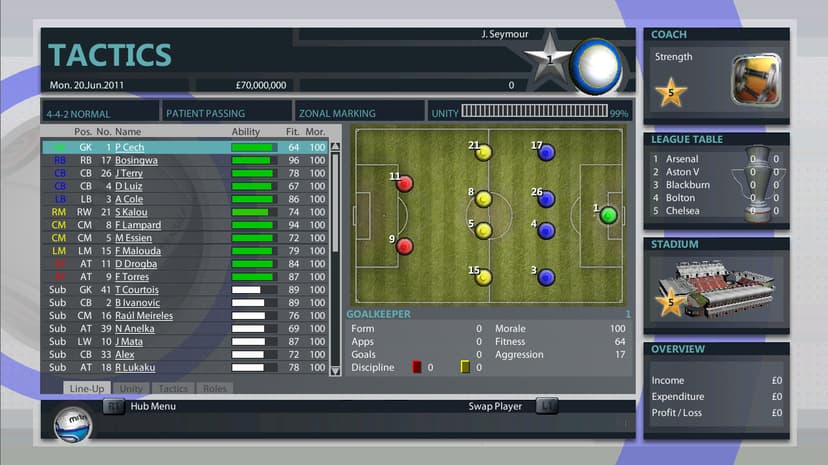828x465 pixels.
Task: Select substitute T Courtois
Action: [137, 289]
